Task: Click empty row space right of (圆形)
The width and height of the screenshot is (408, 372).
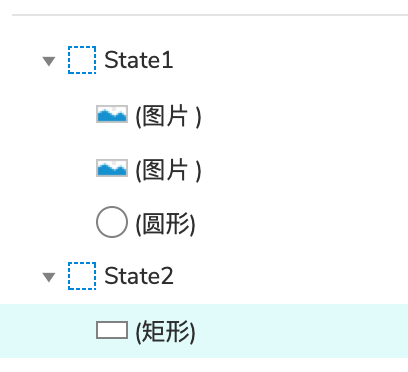Action: [300, 223]
